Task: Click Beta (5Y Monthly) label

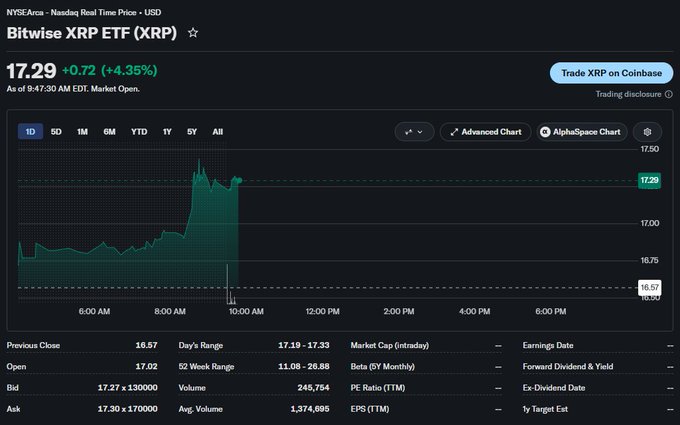Action: pyautogui.click(x=382, y=366)
